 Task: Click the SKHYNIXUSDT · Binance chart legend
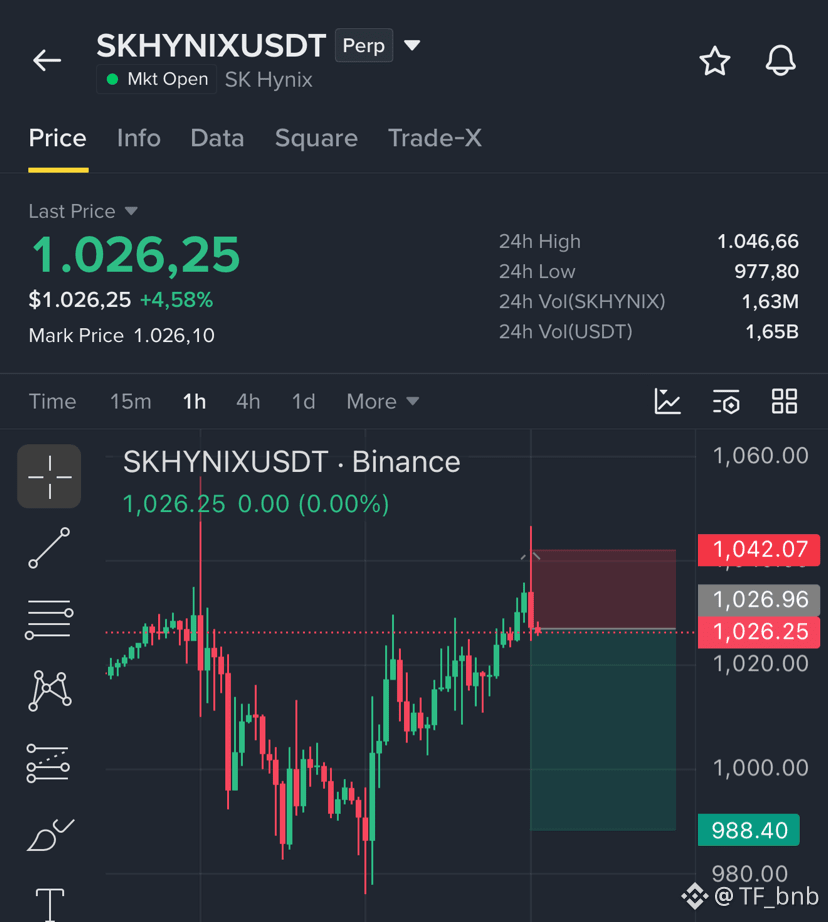(x=292, y=462)
